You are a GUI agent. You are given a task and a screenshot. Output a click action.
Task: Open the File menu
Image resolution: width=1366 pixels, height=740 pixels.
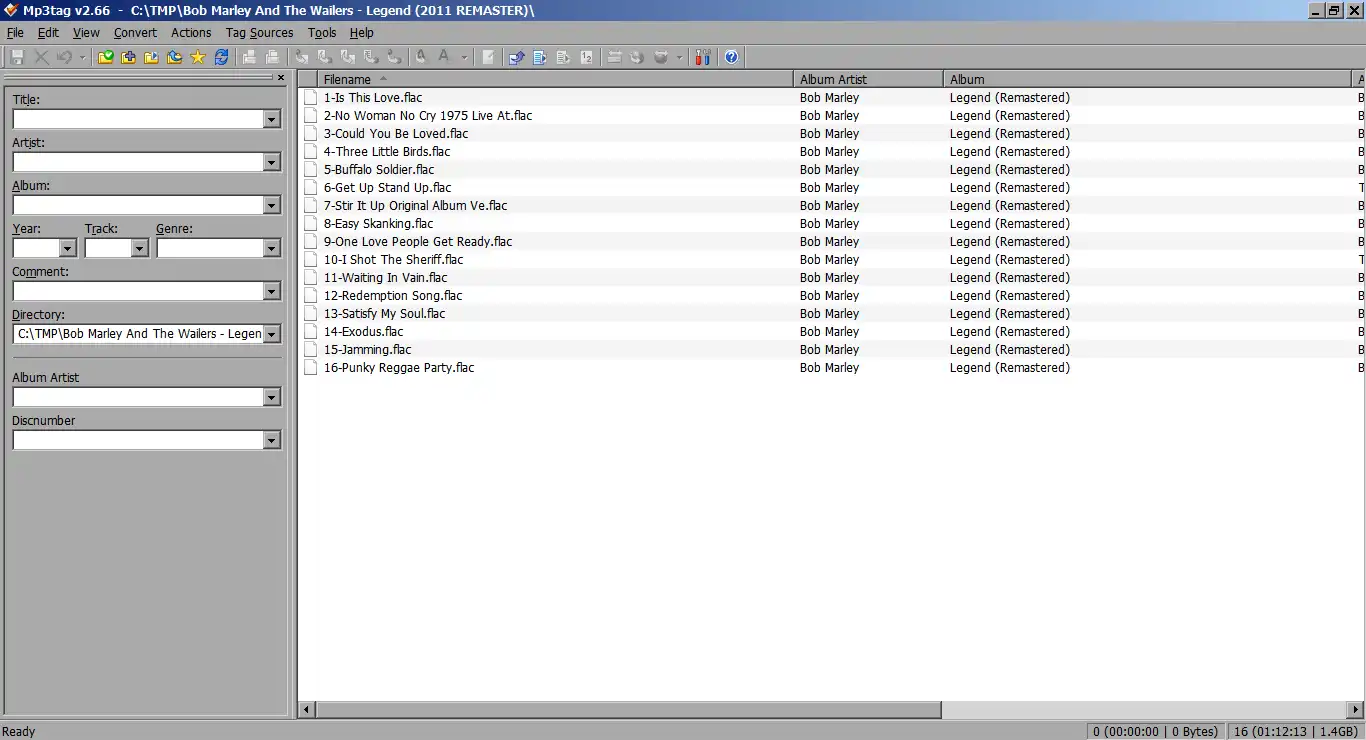pyautogui.click(x=15, y=32)
